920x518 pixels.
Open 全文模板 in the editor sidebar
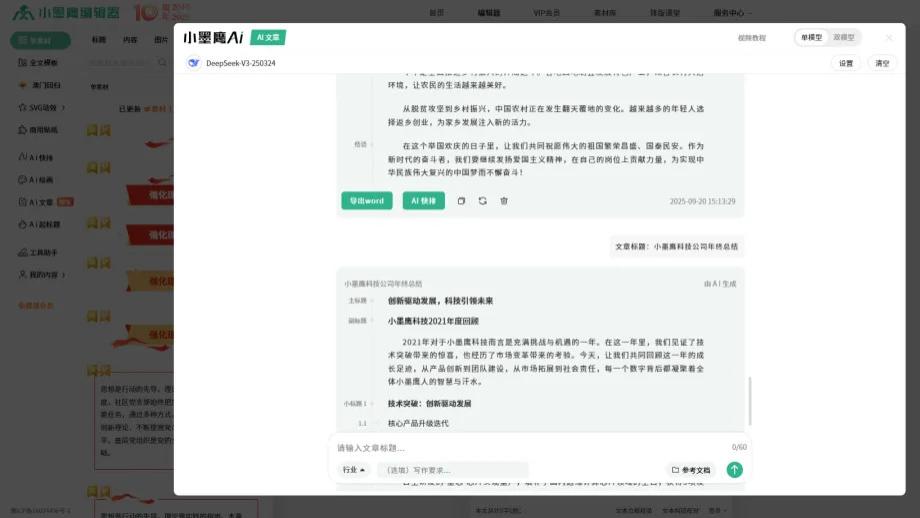[x=38, y=62]
